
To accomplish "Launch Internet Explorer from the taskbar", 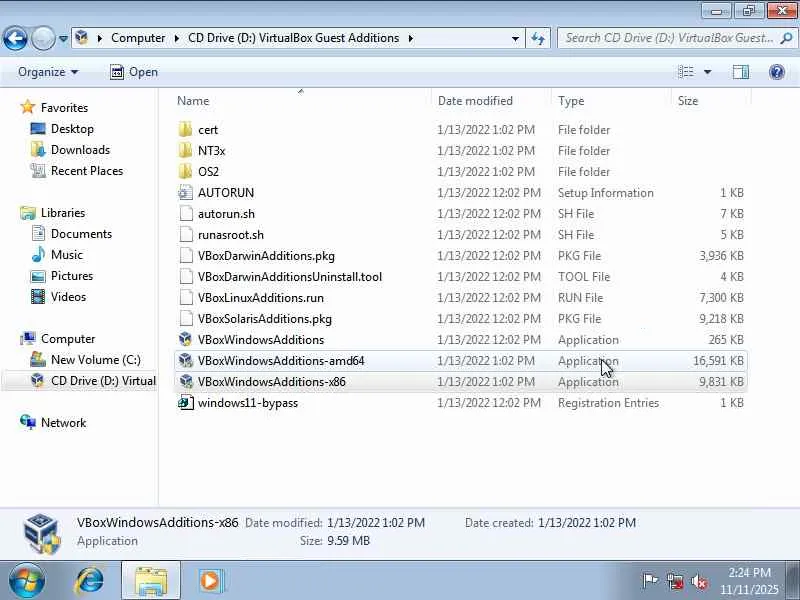I will [x=90, y=580].
